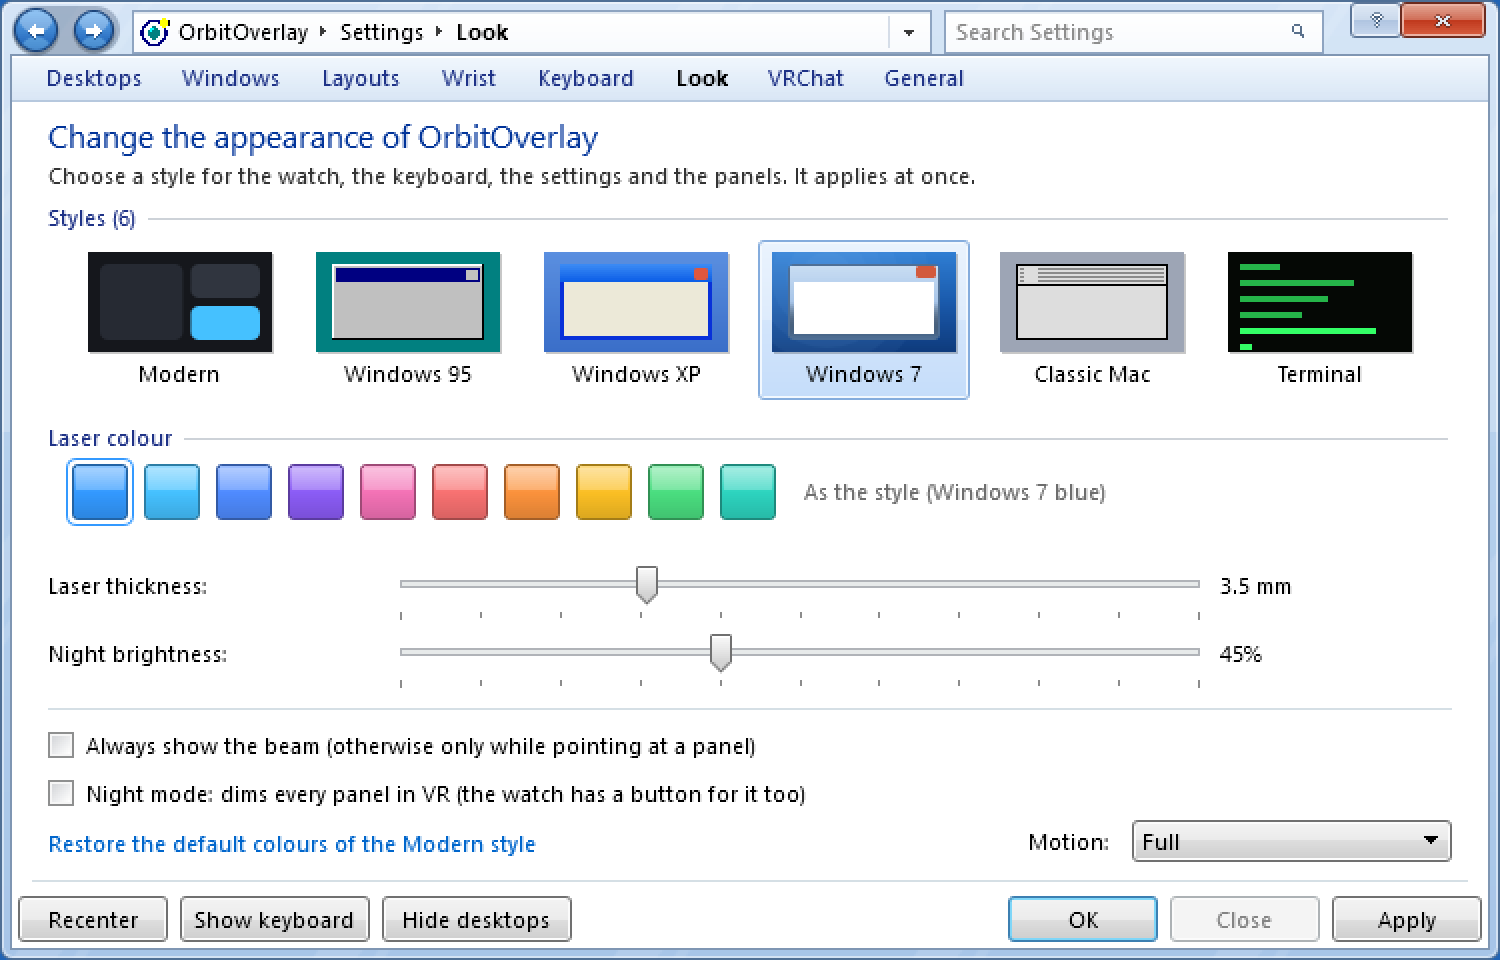This screenshot has width=1500, height=960.
Task: Click the 'Styles (6)' group heading
Action: [92, 218]
